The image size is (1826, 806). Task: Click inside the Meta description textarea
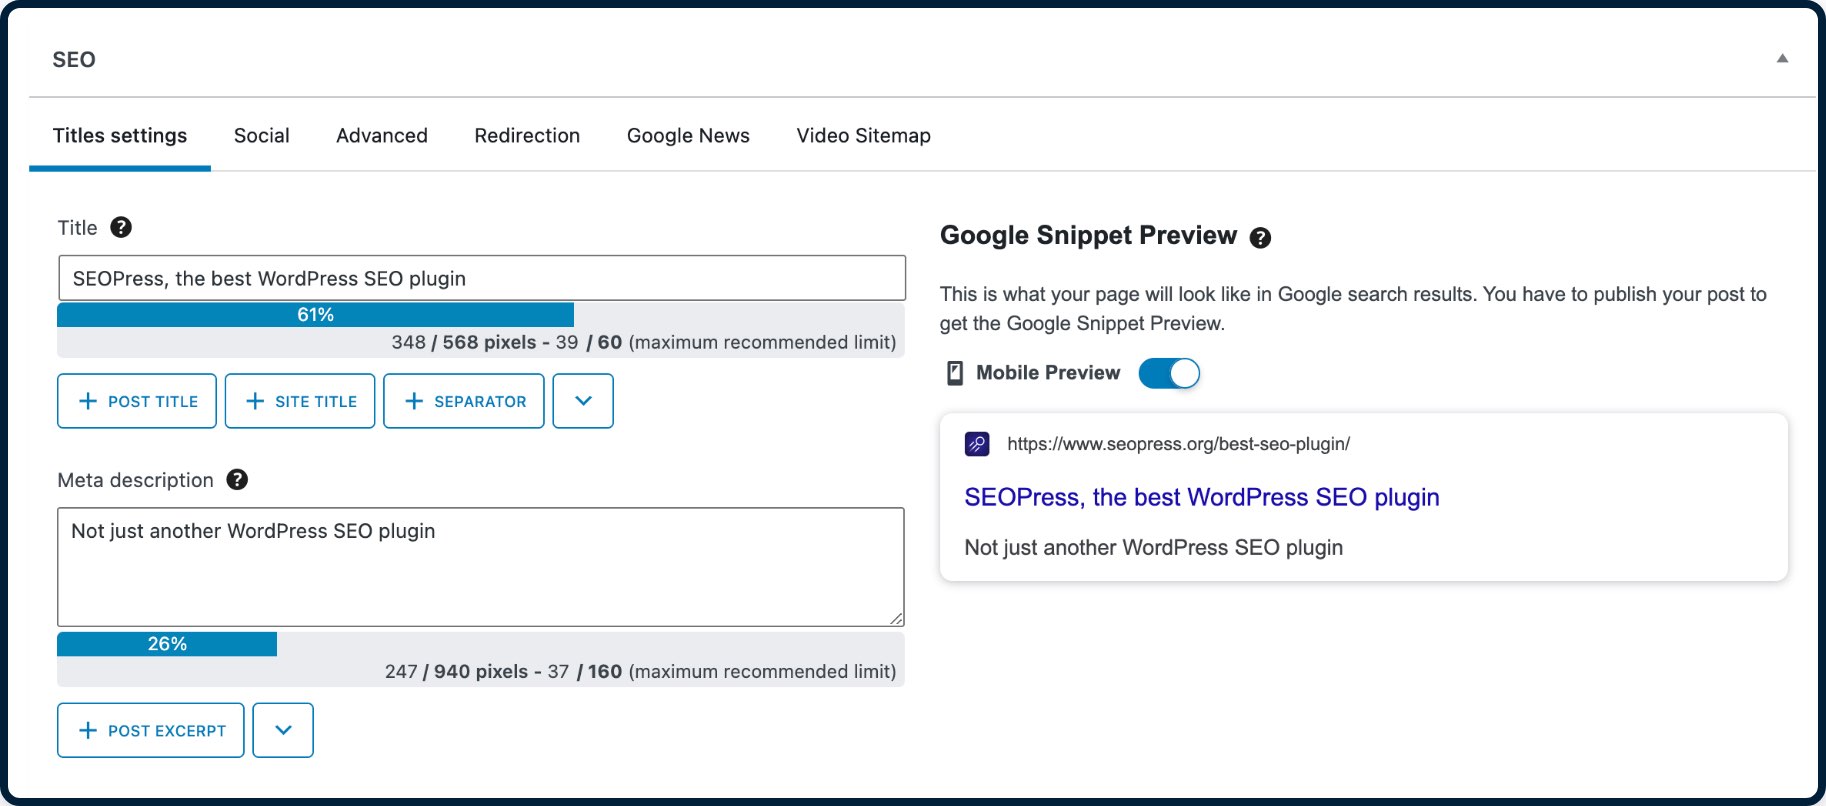481,567
